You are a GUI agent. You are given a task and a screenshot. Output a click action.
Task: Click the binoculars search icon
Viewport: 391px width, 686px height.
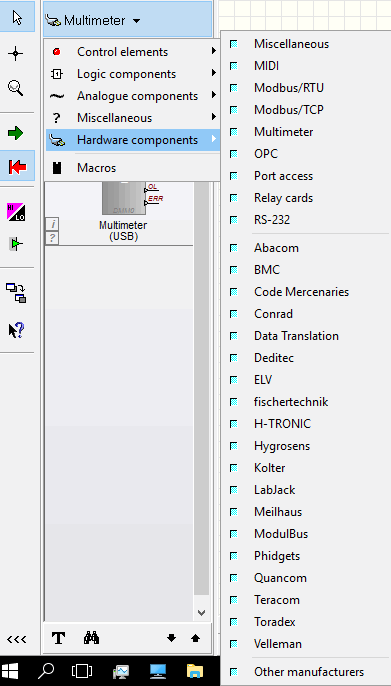[91, 638]
